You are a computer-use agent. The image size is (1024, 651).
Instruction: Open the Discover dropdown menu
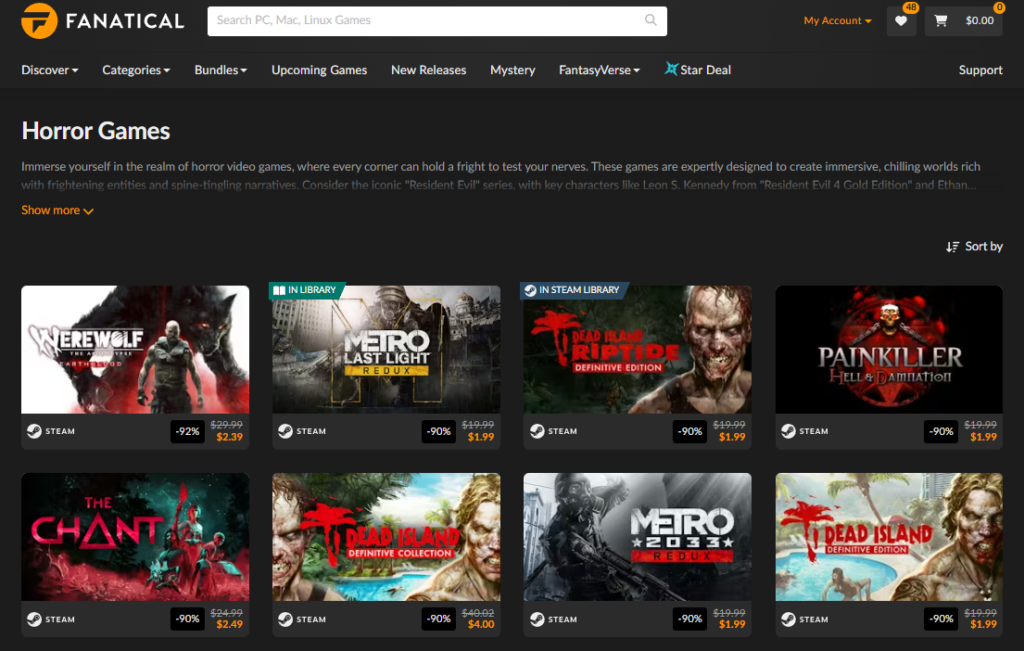click(50, 70)
